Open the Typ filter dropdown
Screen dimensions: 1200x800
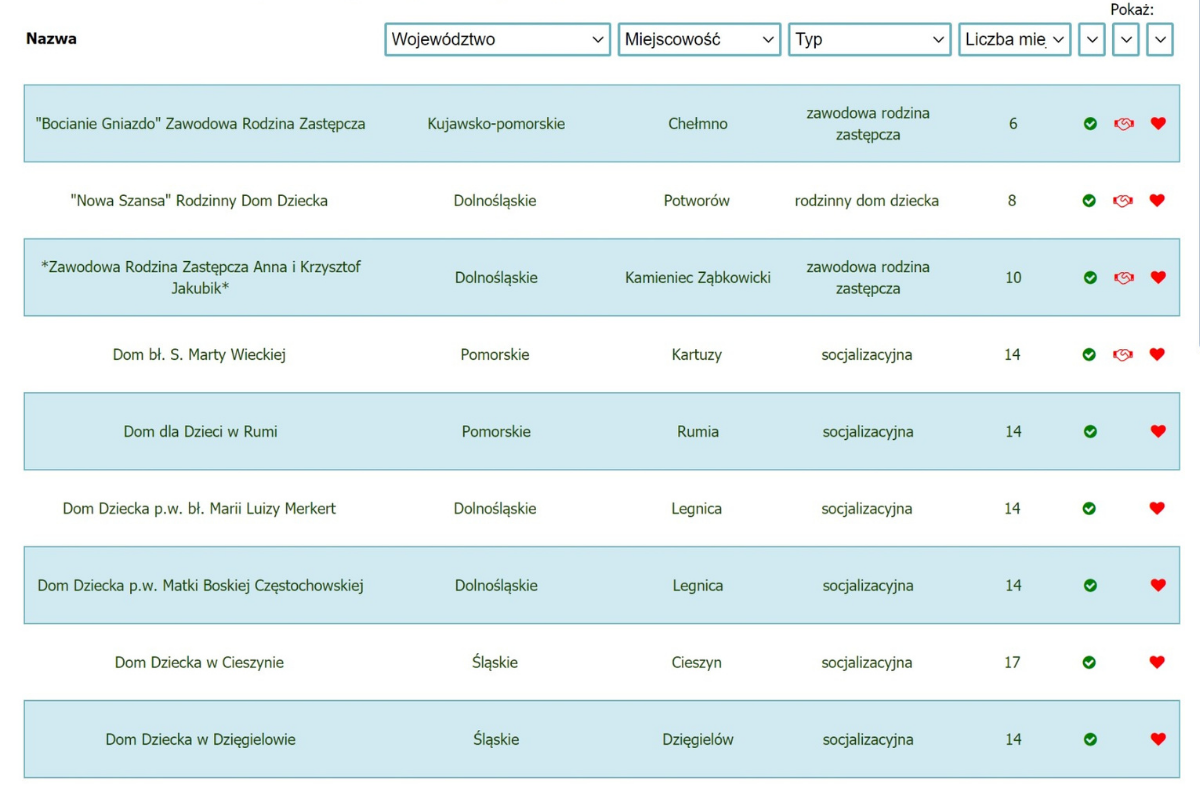[869, 39]
